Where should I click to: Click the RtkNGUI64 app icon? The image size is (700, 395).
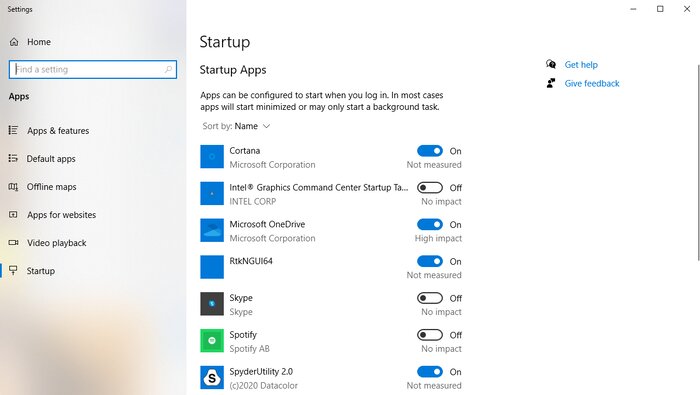pos(212,267)
